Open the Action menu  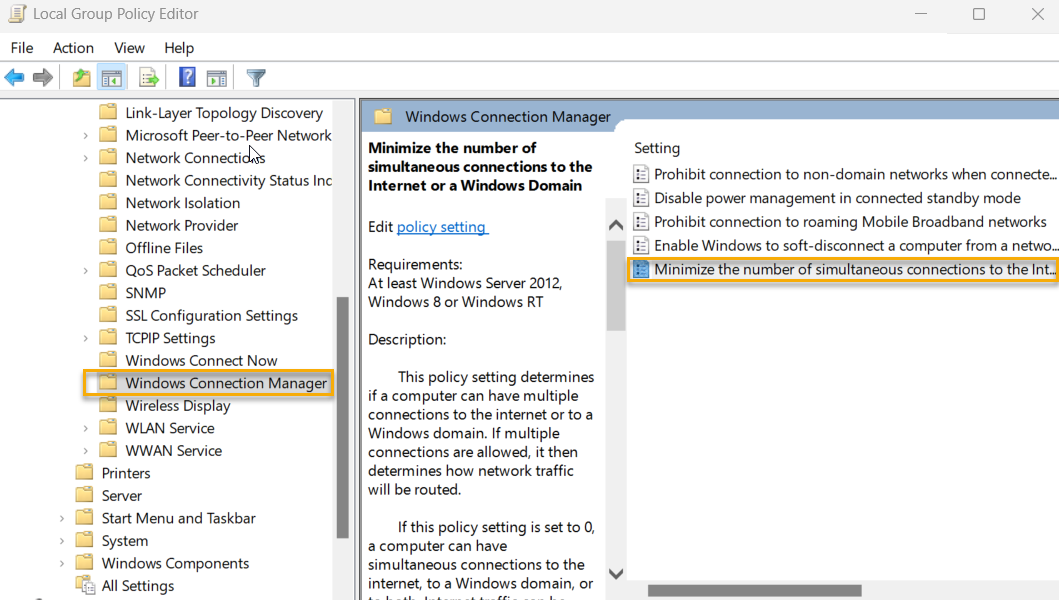pyautogui.click(x=73, y=47)
